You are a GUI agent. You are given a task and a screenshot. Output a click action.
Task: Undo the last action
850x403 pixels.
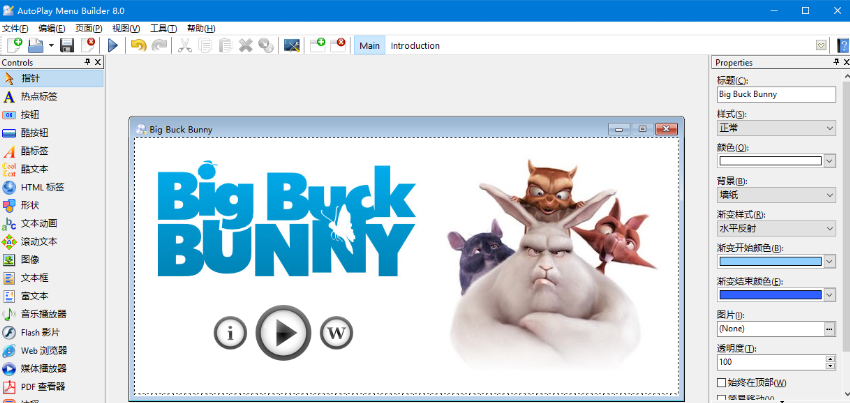pyautogui.click(x=139, y=46)
